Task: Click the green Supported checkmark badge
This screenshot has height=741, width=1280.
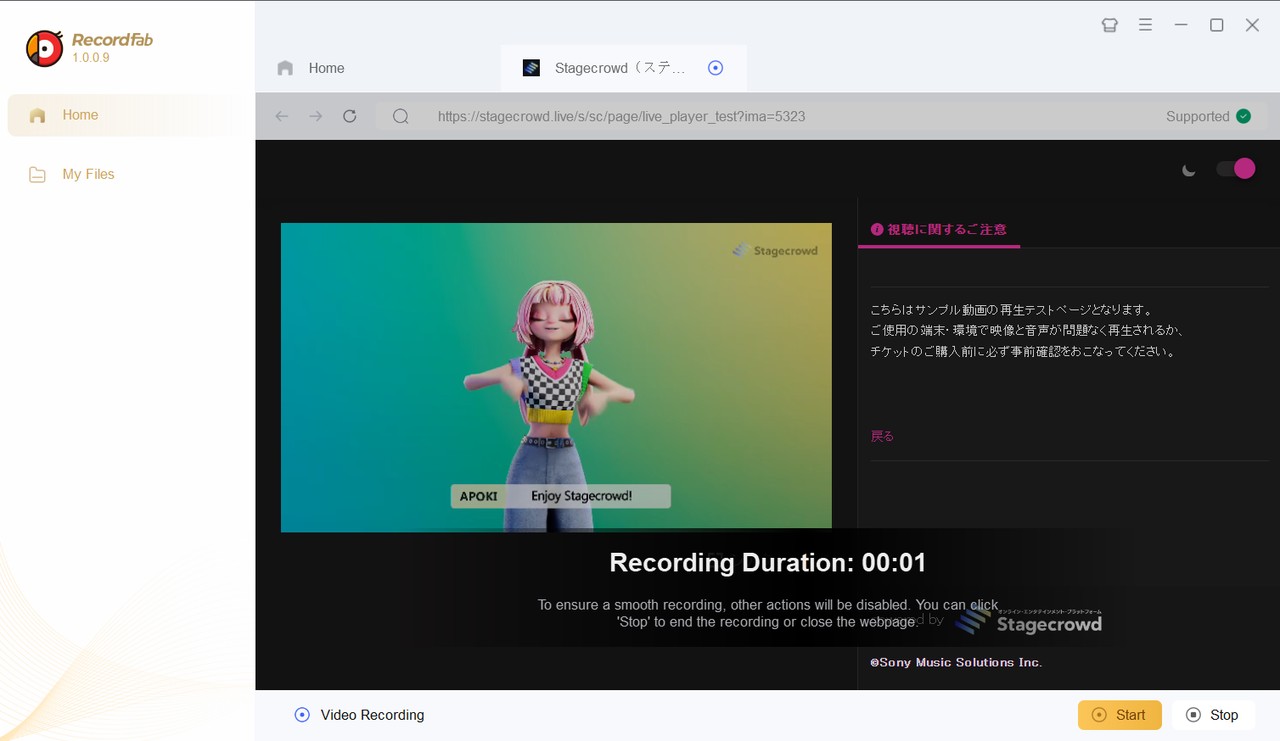Action: coord(1243,116)
